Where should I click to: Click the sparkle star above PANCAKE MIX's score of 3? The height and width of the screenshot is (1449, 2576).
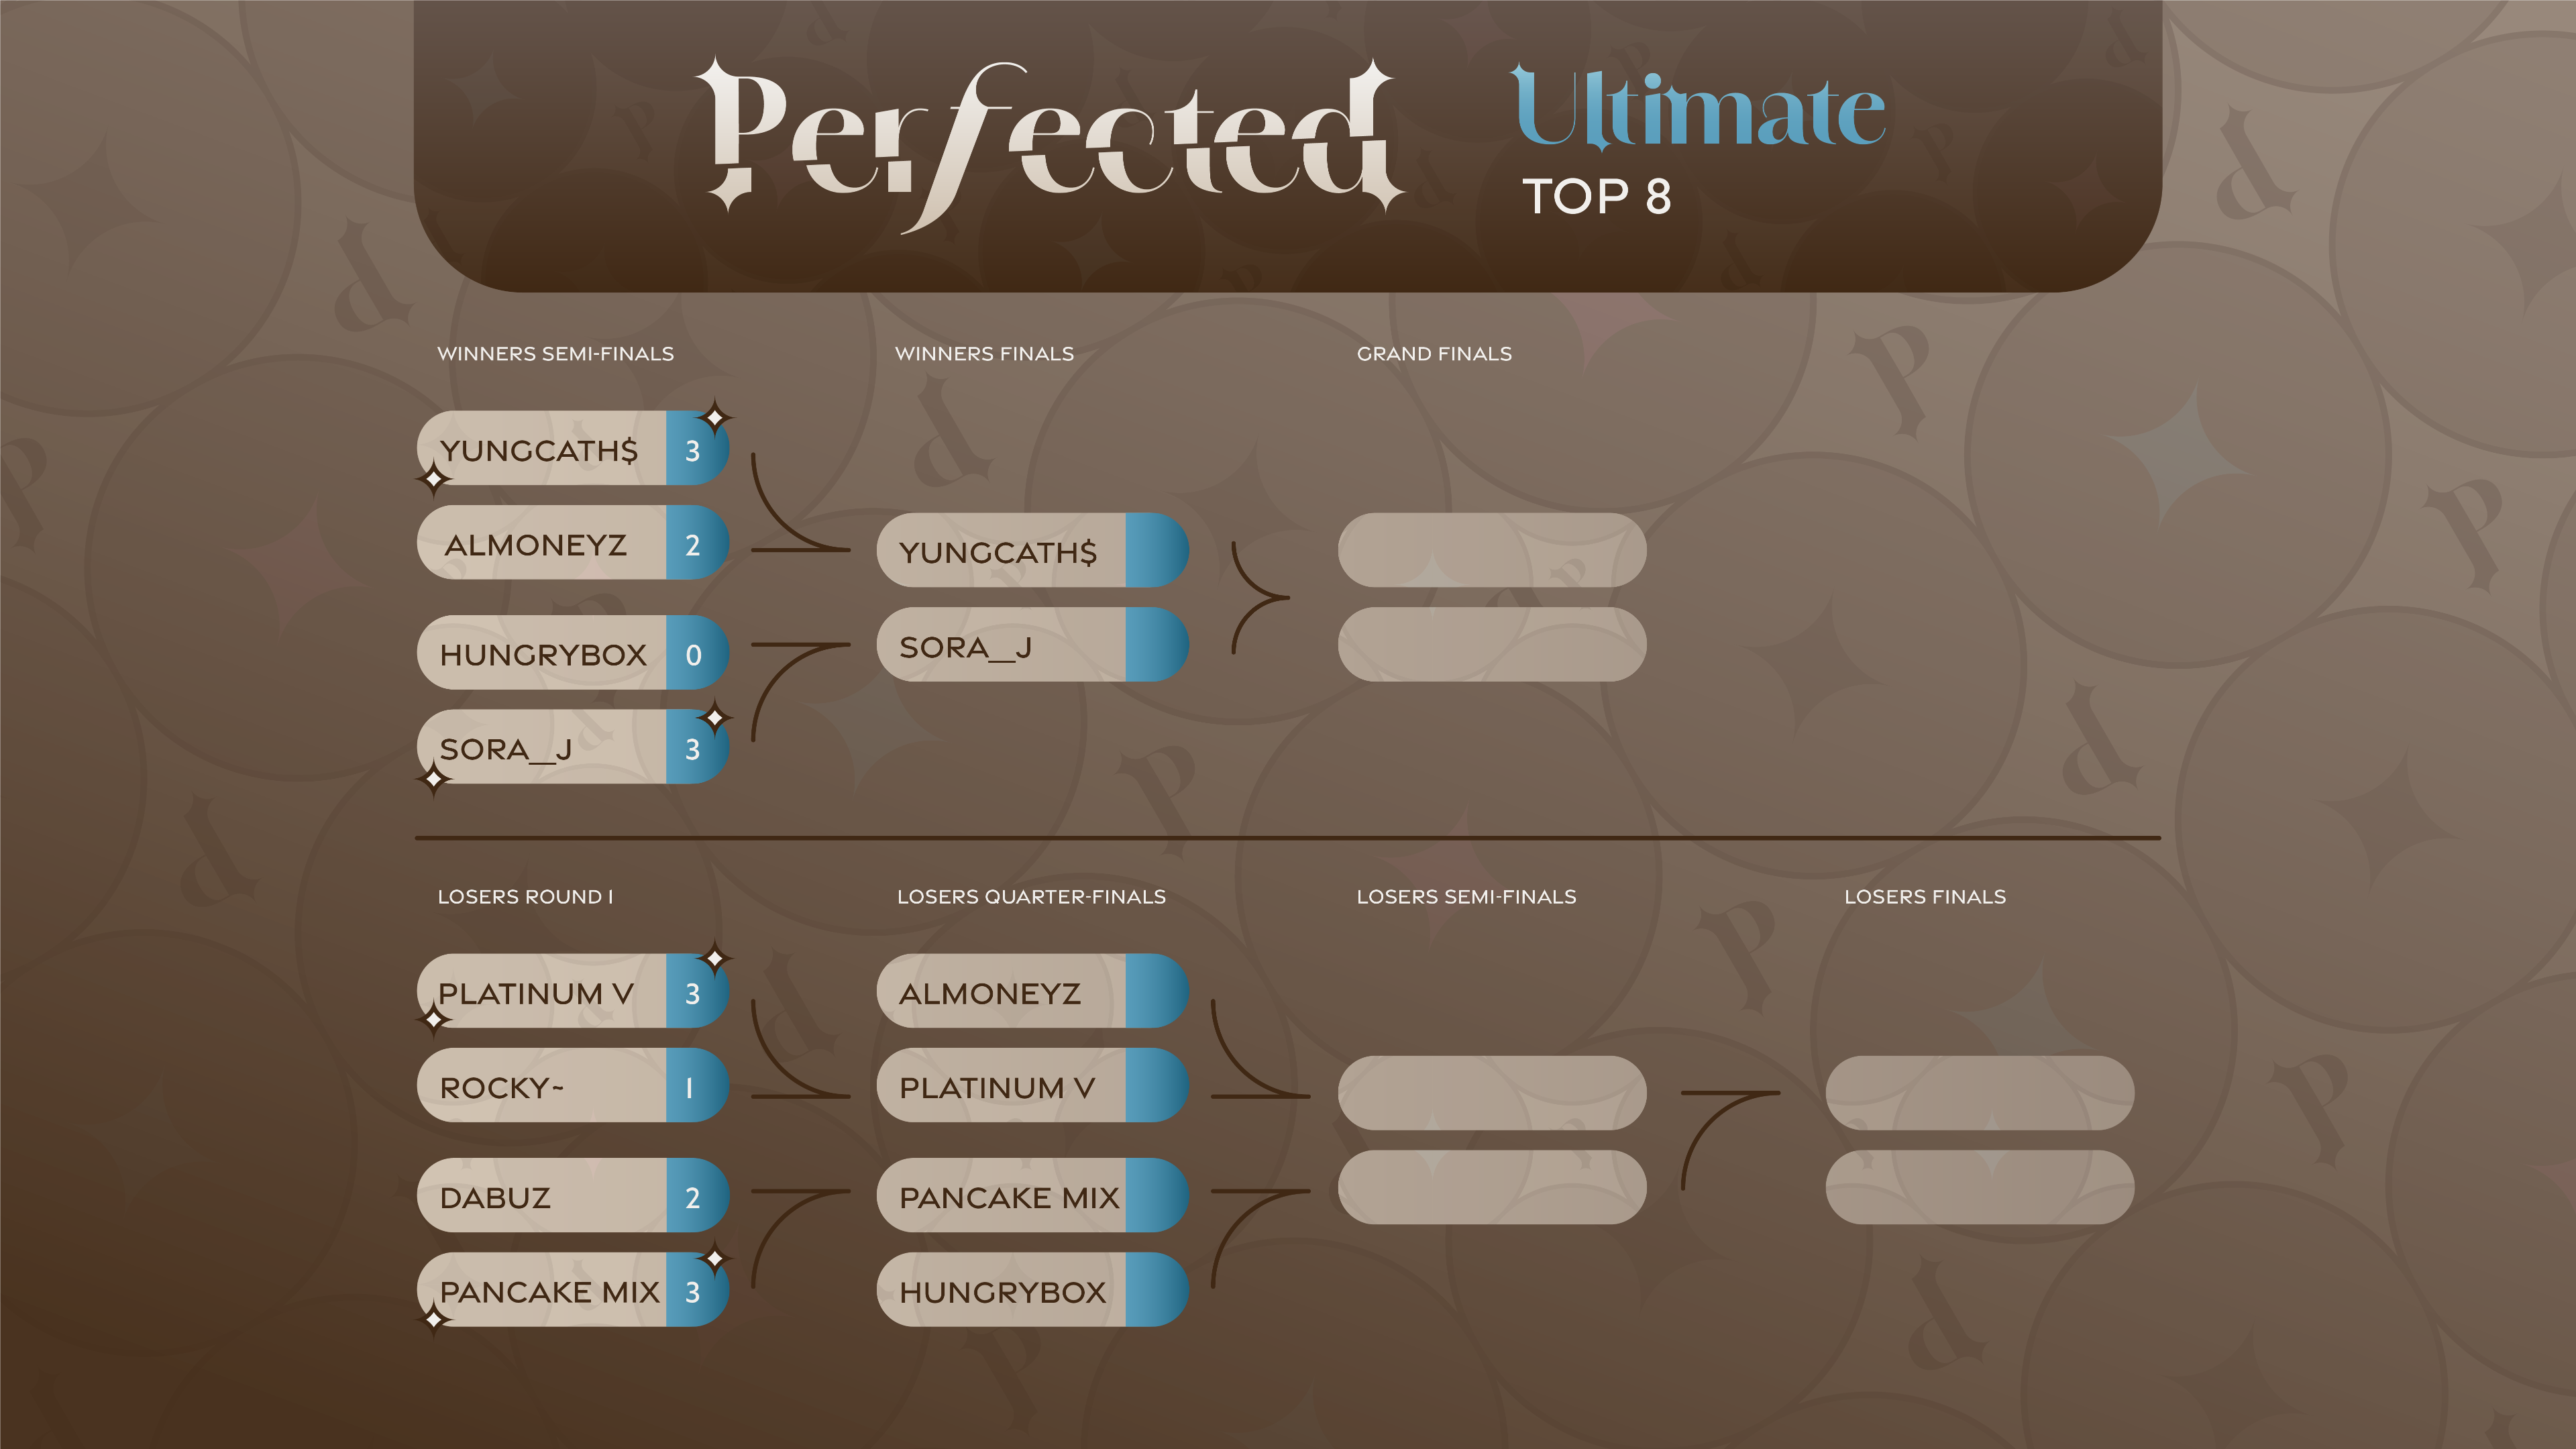(x=715, y=1258)
